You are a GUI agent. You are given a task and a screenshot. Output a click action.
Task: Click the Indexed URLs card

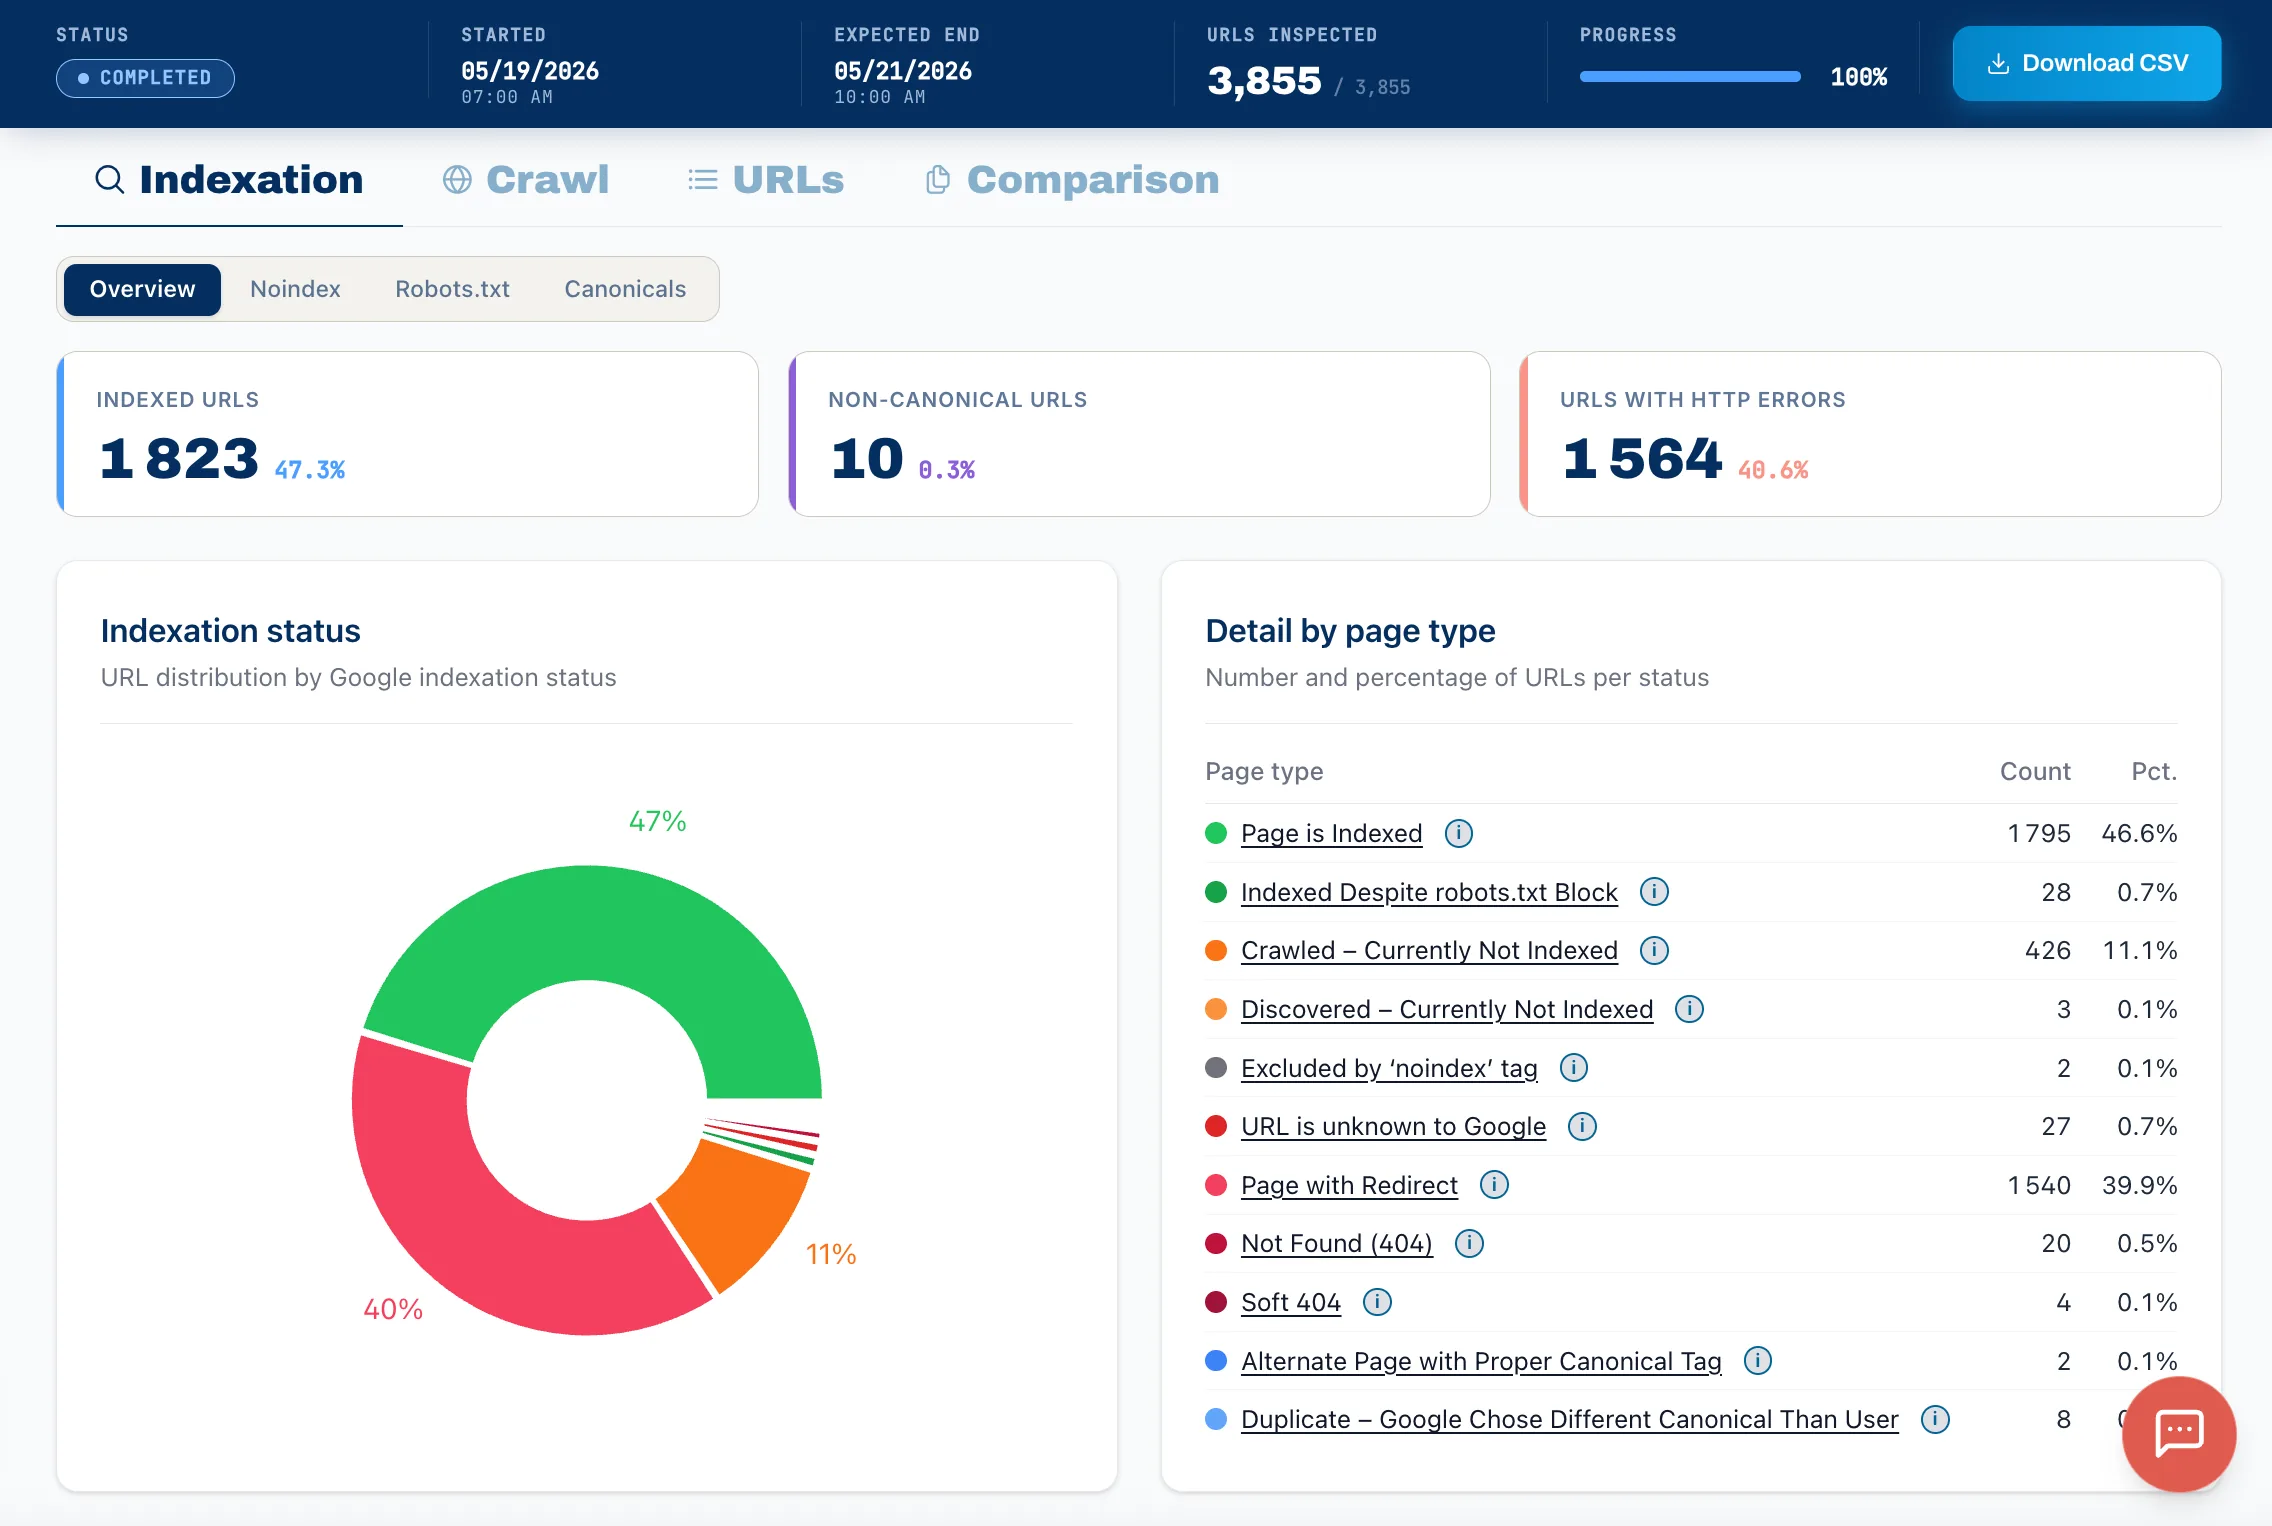[408, 434]
